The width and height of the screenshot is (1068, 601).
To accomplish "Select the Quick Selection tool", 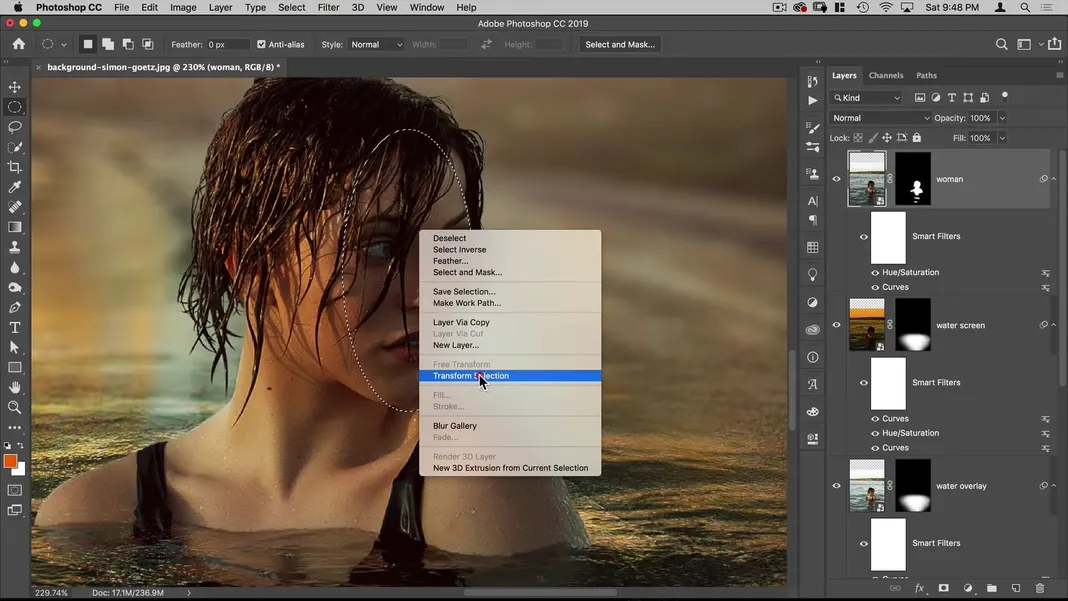I will pos(14,147).
